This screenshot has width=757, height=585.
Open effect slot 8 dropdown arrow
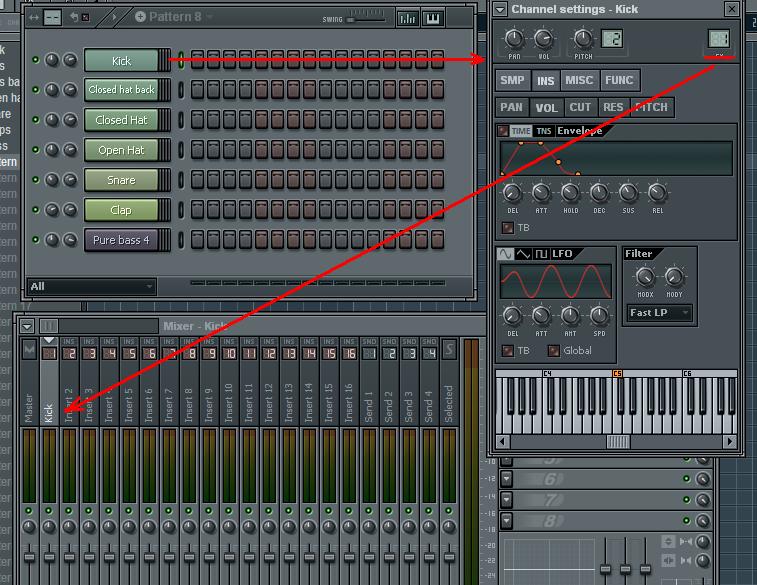[x=506, y=521]
